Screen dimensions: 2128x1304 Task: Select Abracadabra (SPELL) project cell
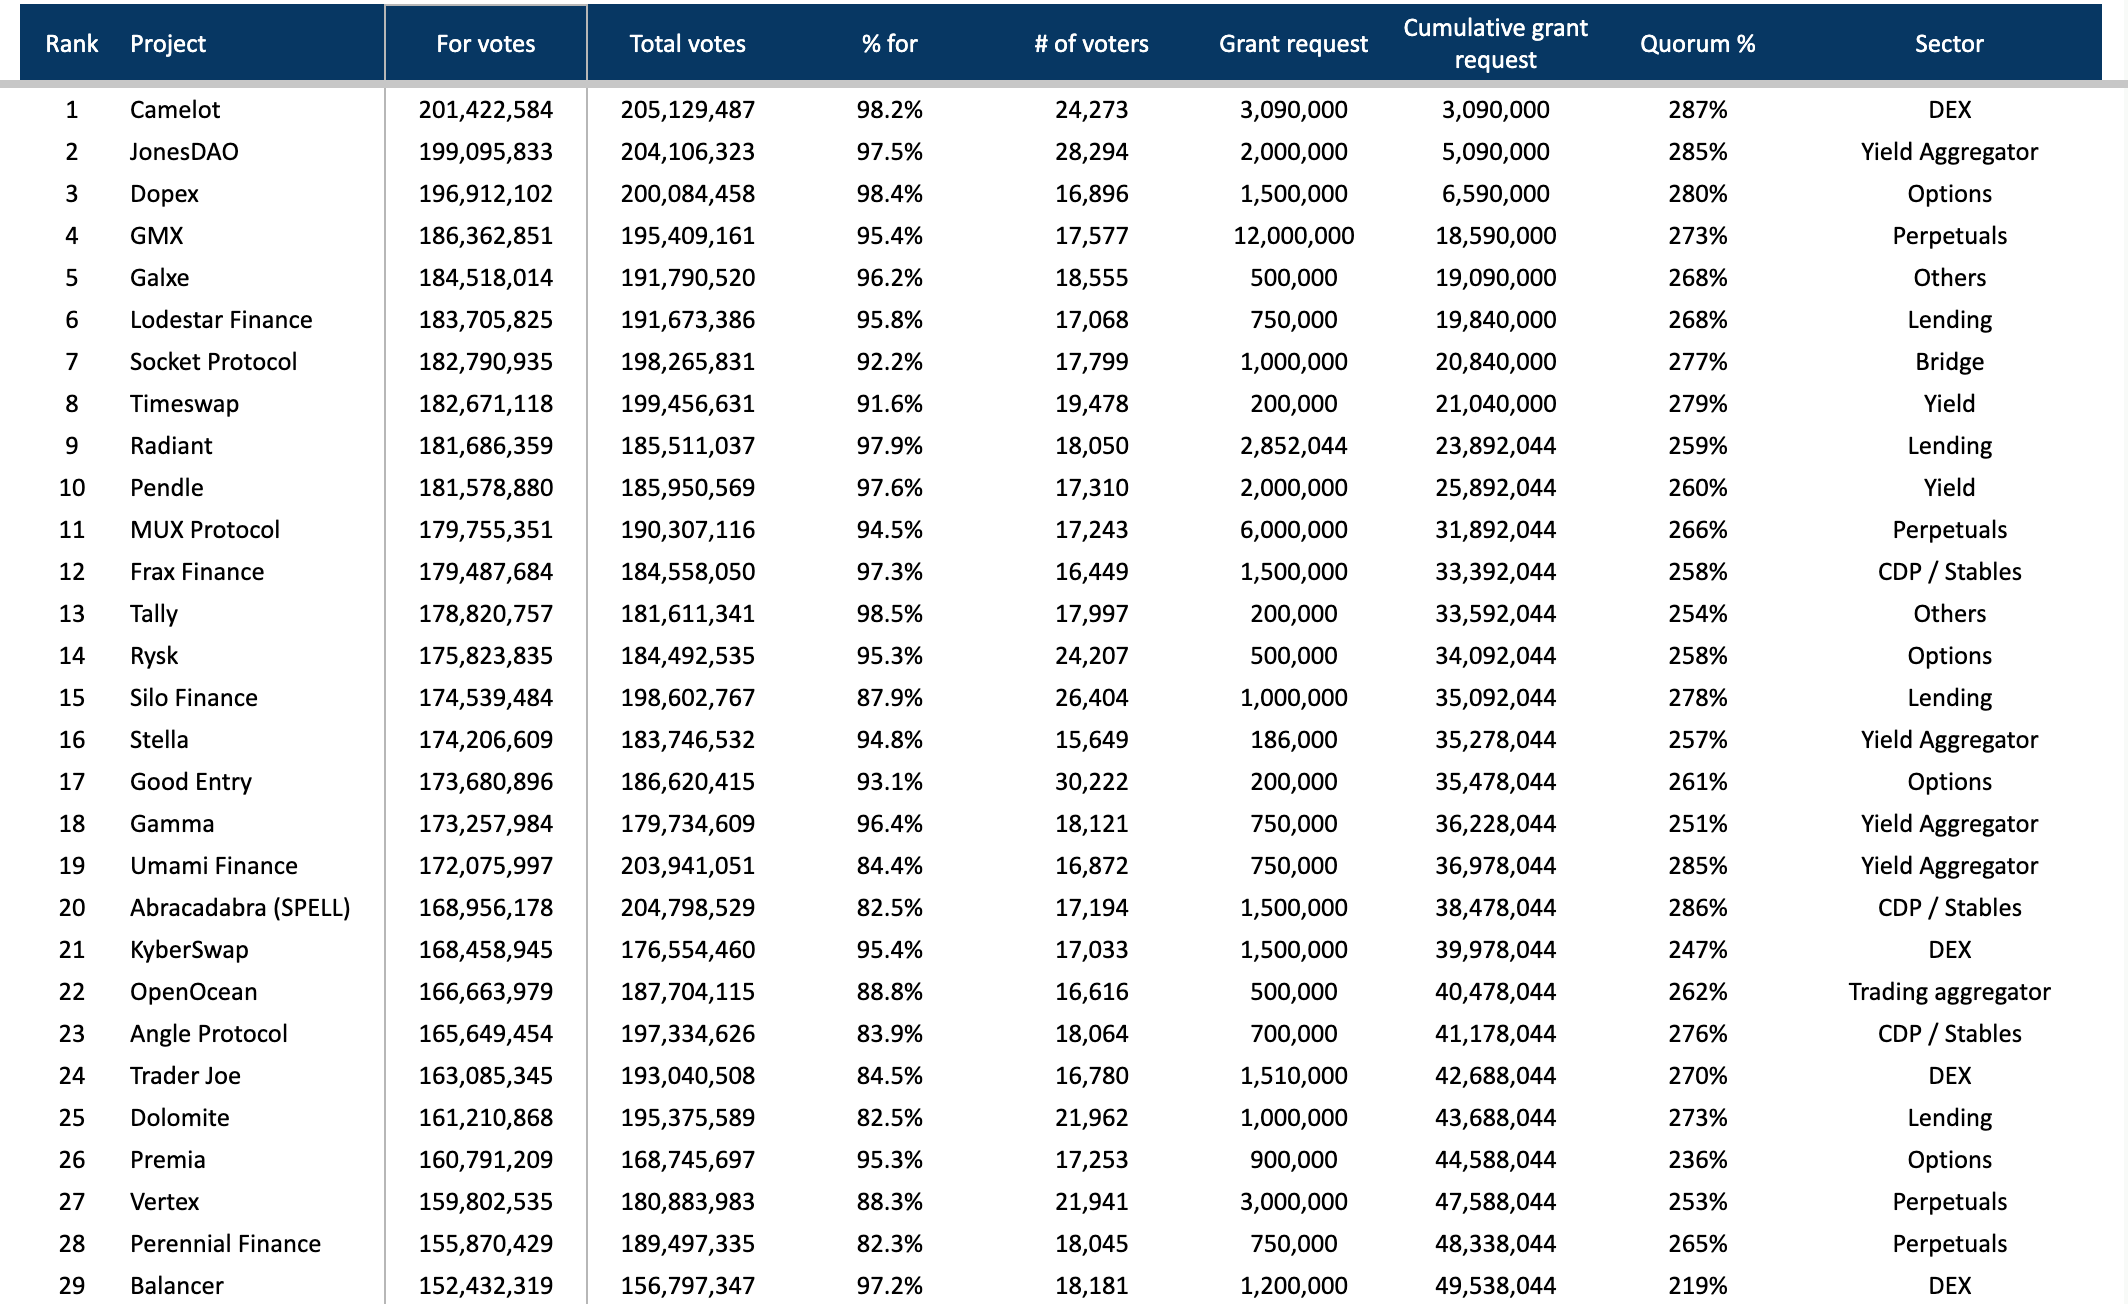[x=240, y=908]
